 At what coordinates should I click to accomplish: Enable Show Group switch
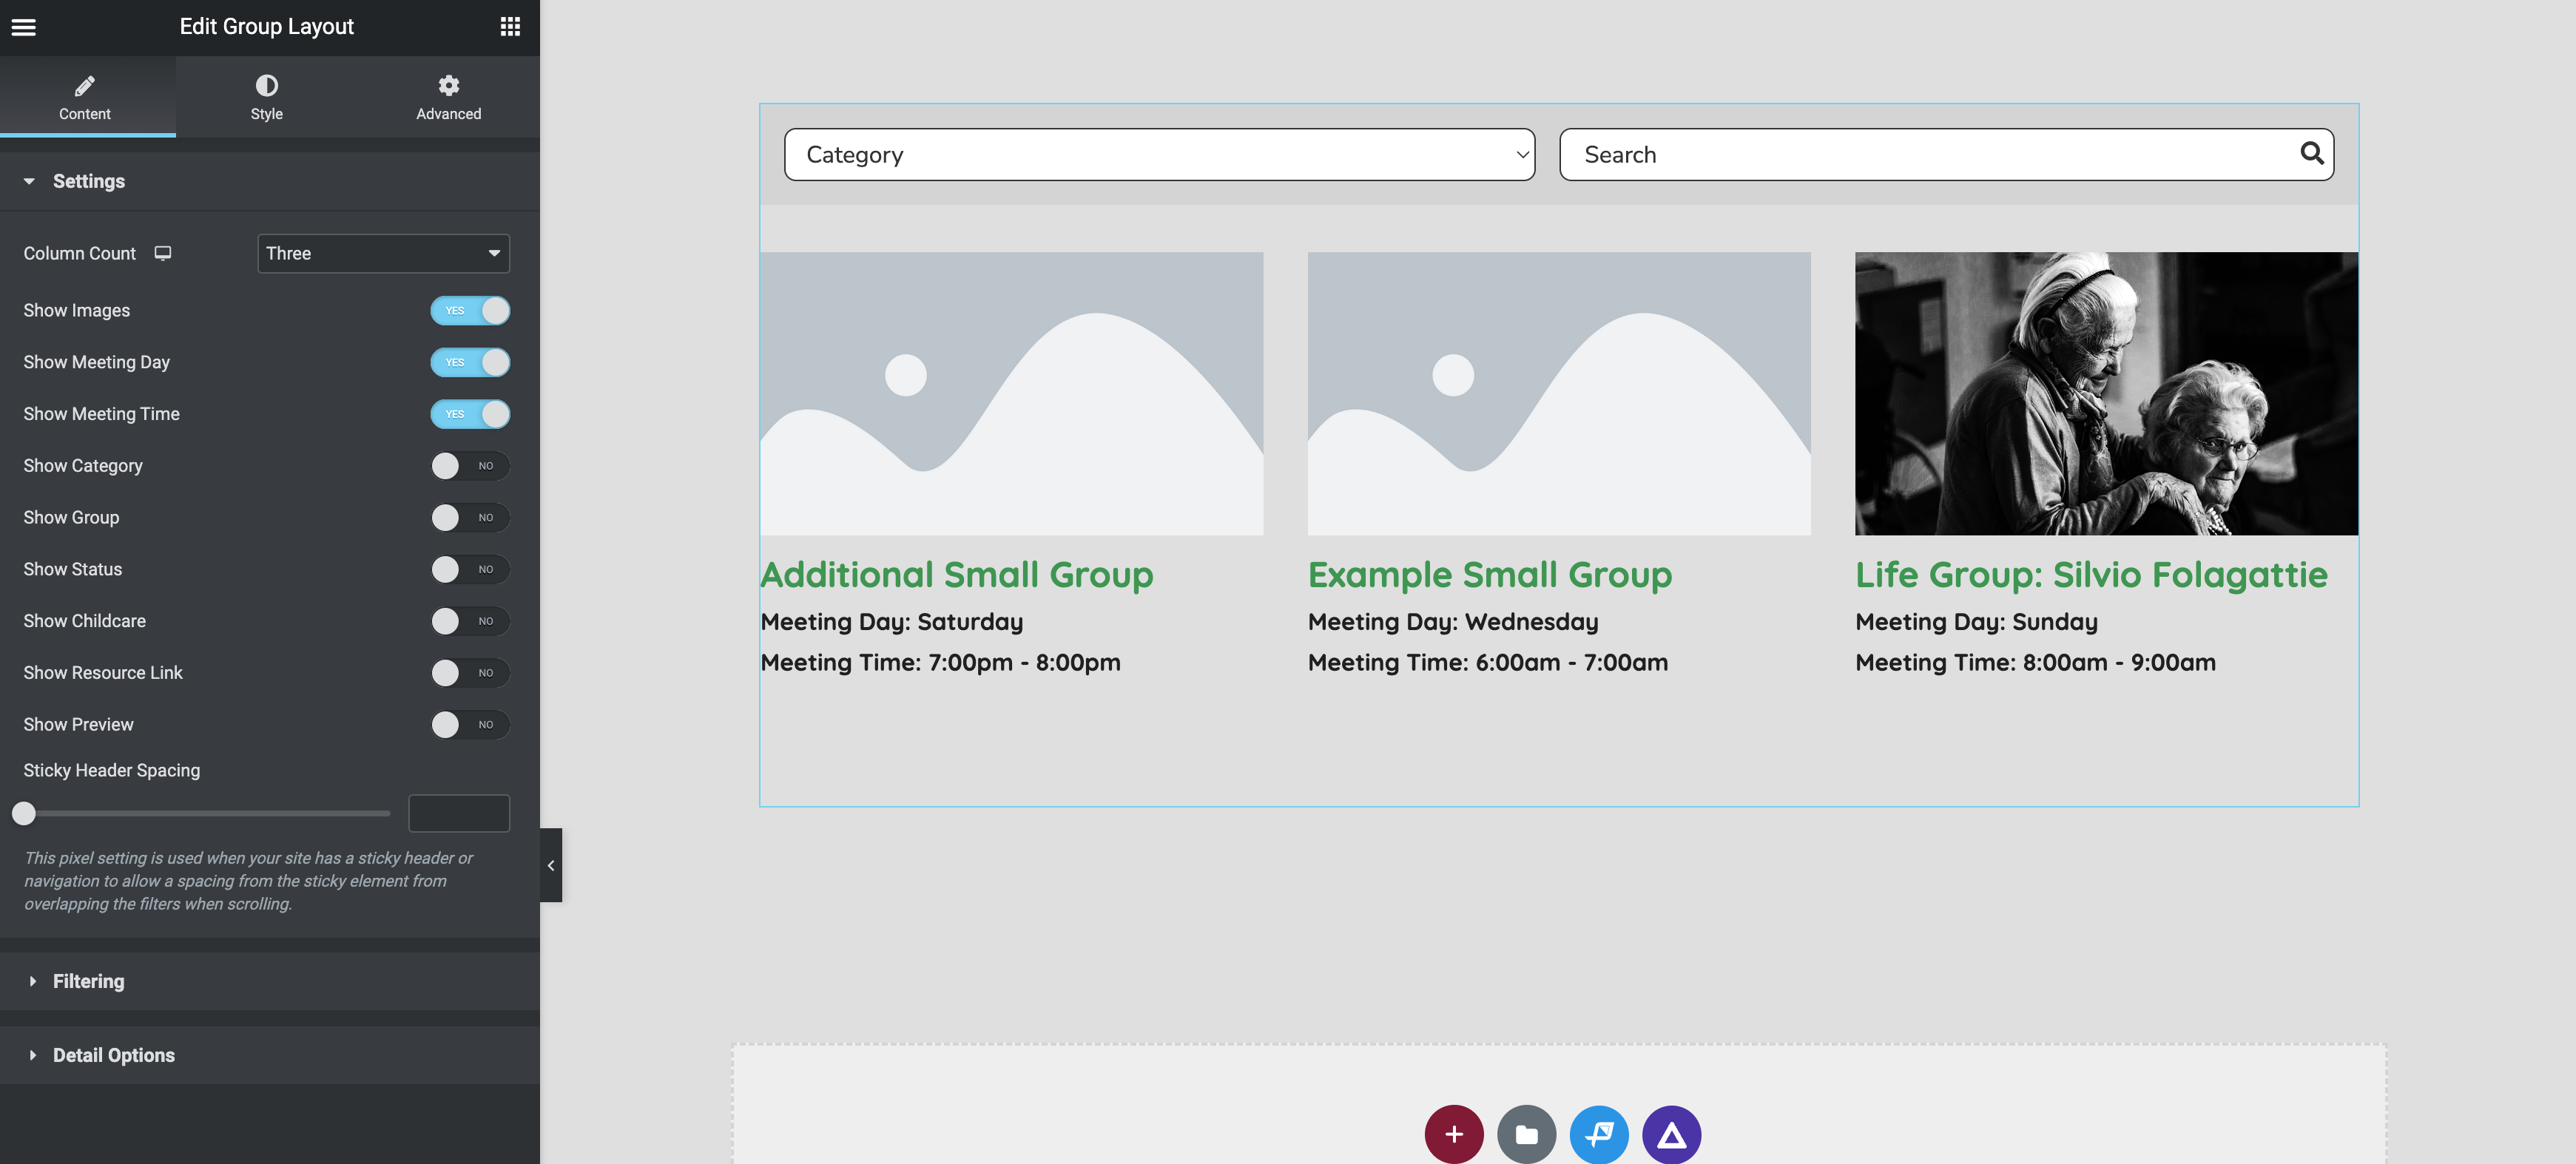click(x=470, y=517)
